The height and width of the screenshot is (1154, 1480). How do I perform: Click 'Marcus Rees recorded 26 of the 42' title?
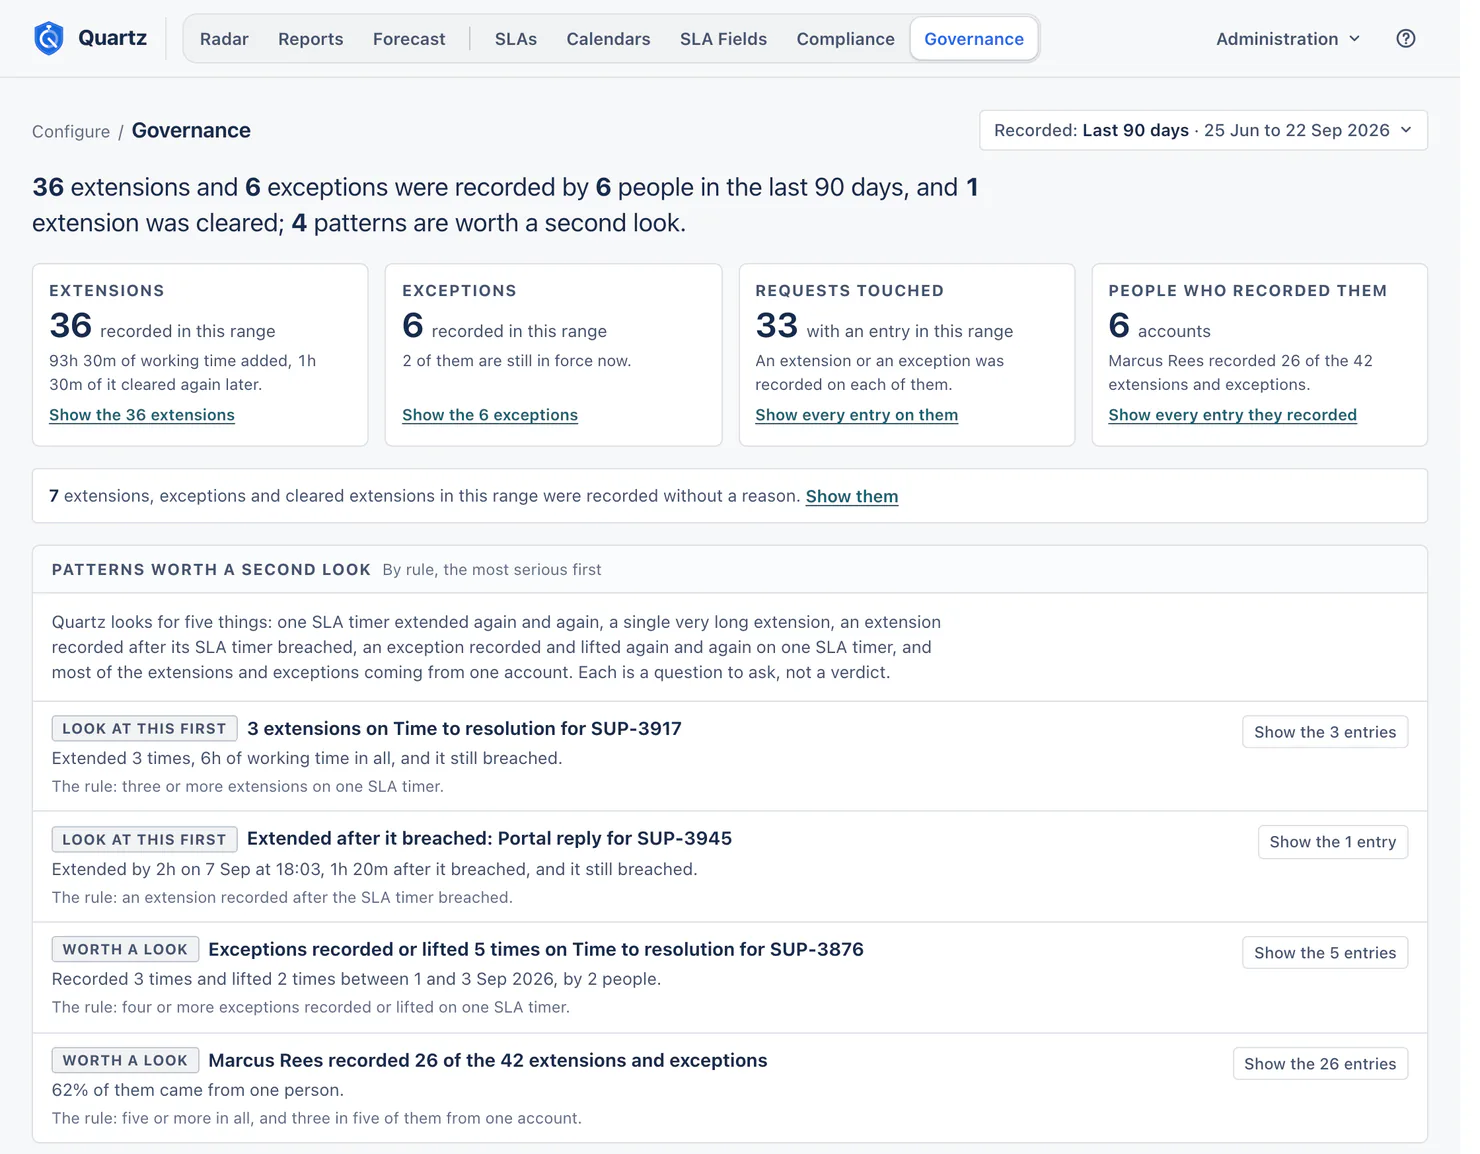(x=488, y=1060)
